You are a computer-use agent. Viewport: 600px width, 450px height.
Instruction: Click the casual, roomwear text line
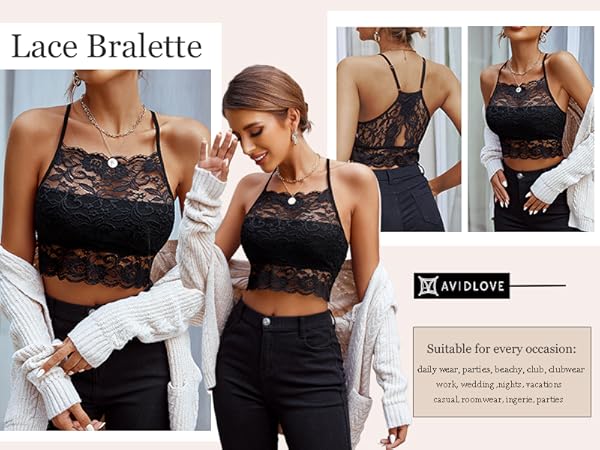(498, 399)
